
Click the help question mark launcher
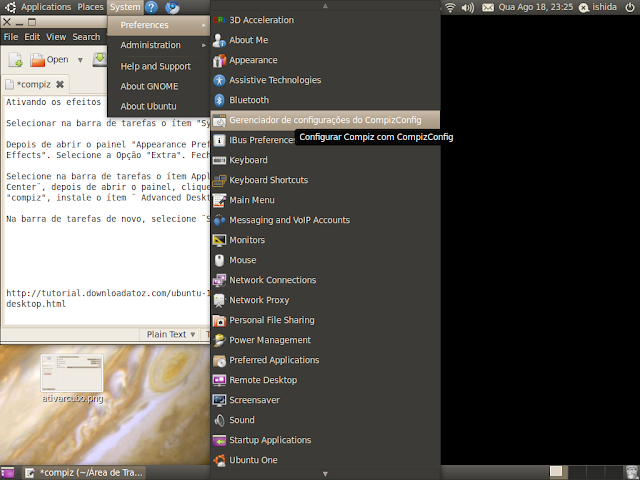[151, 7]
